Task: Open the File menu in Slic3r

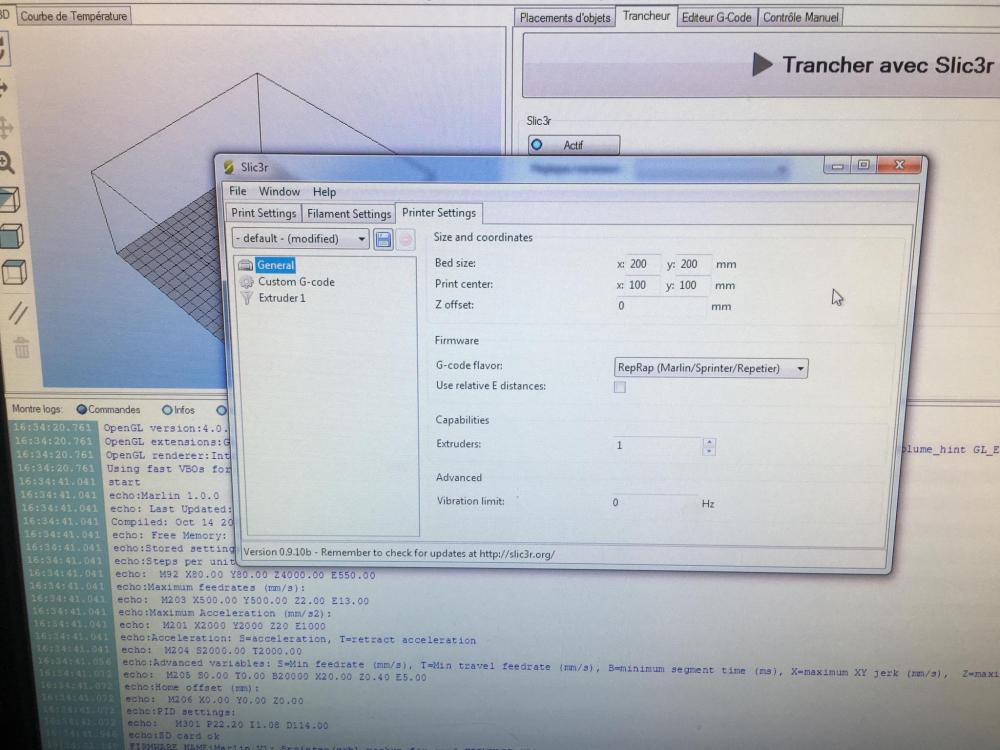Action: click(x=238, y=191)
